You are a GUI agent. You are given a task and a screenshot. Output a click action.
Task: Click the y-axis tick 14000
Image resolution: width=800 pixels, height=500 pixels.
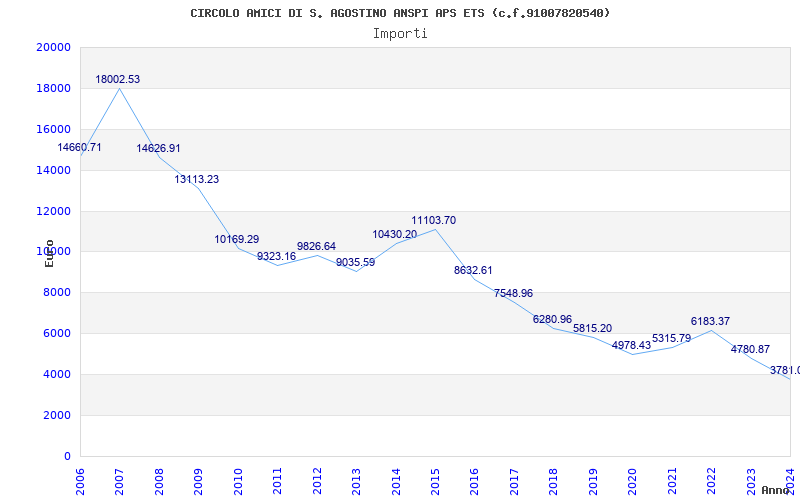tap(53, 170)
